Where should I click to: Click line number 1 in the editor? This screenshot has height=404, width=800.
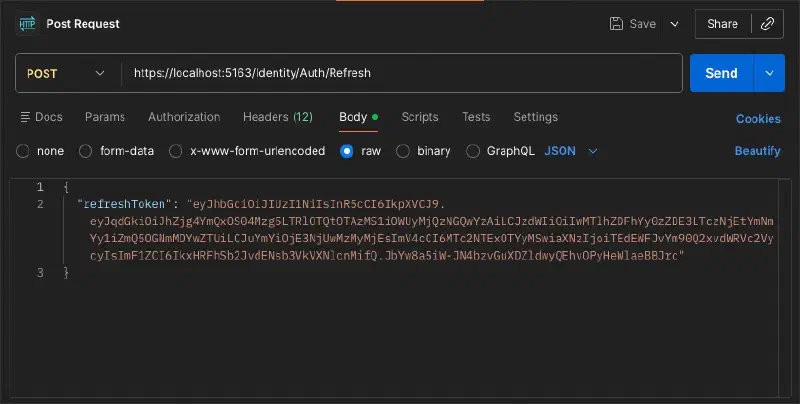pos(40,187)
